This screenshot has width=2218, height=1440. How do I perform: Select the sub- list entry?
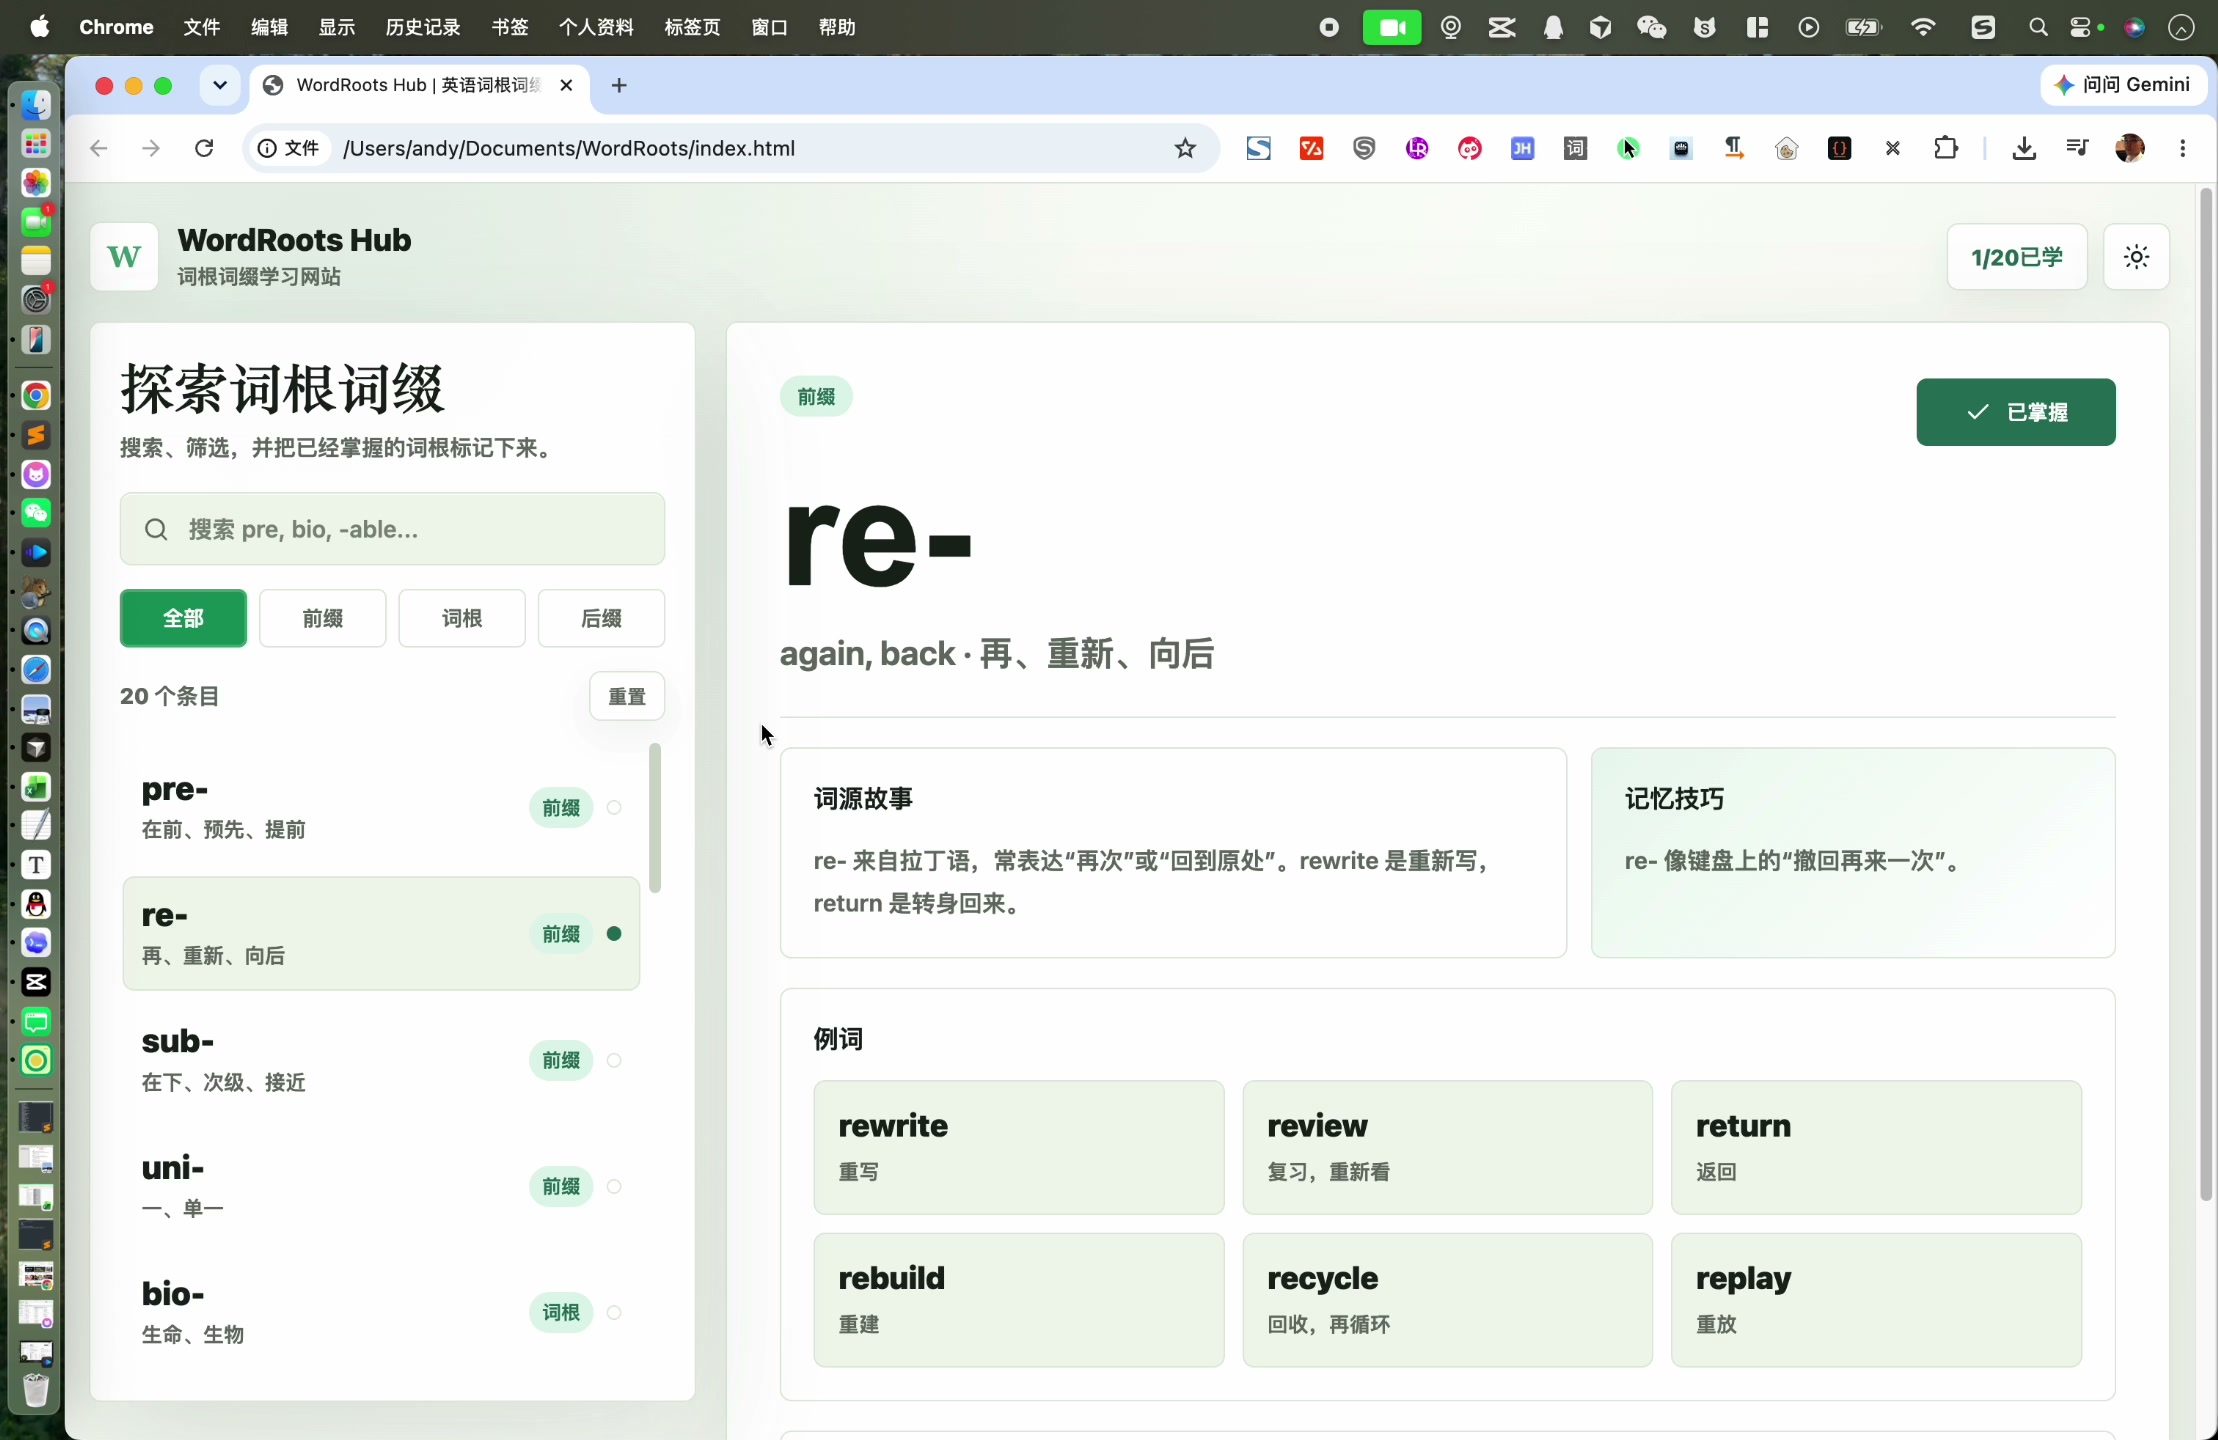click(381, 1060)
